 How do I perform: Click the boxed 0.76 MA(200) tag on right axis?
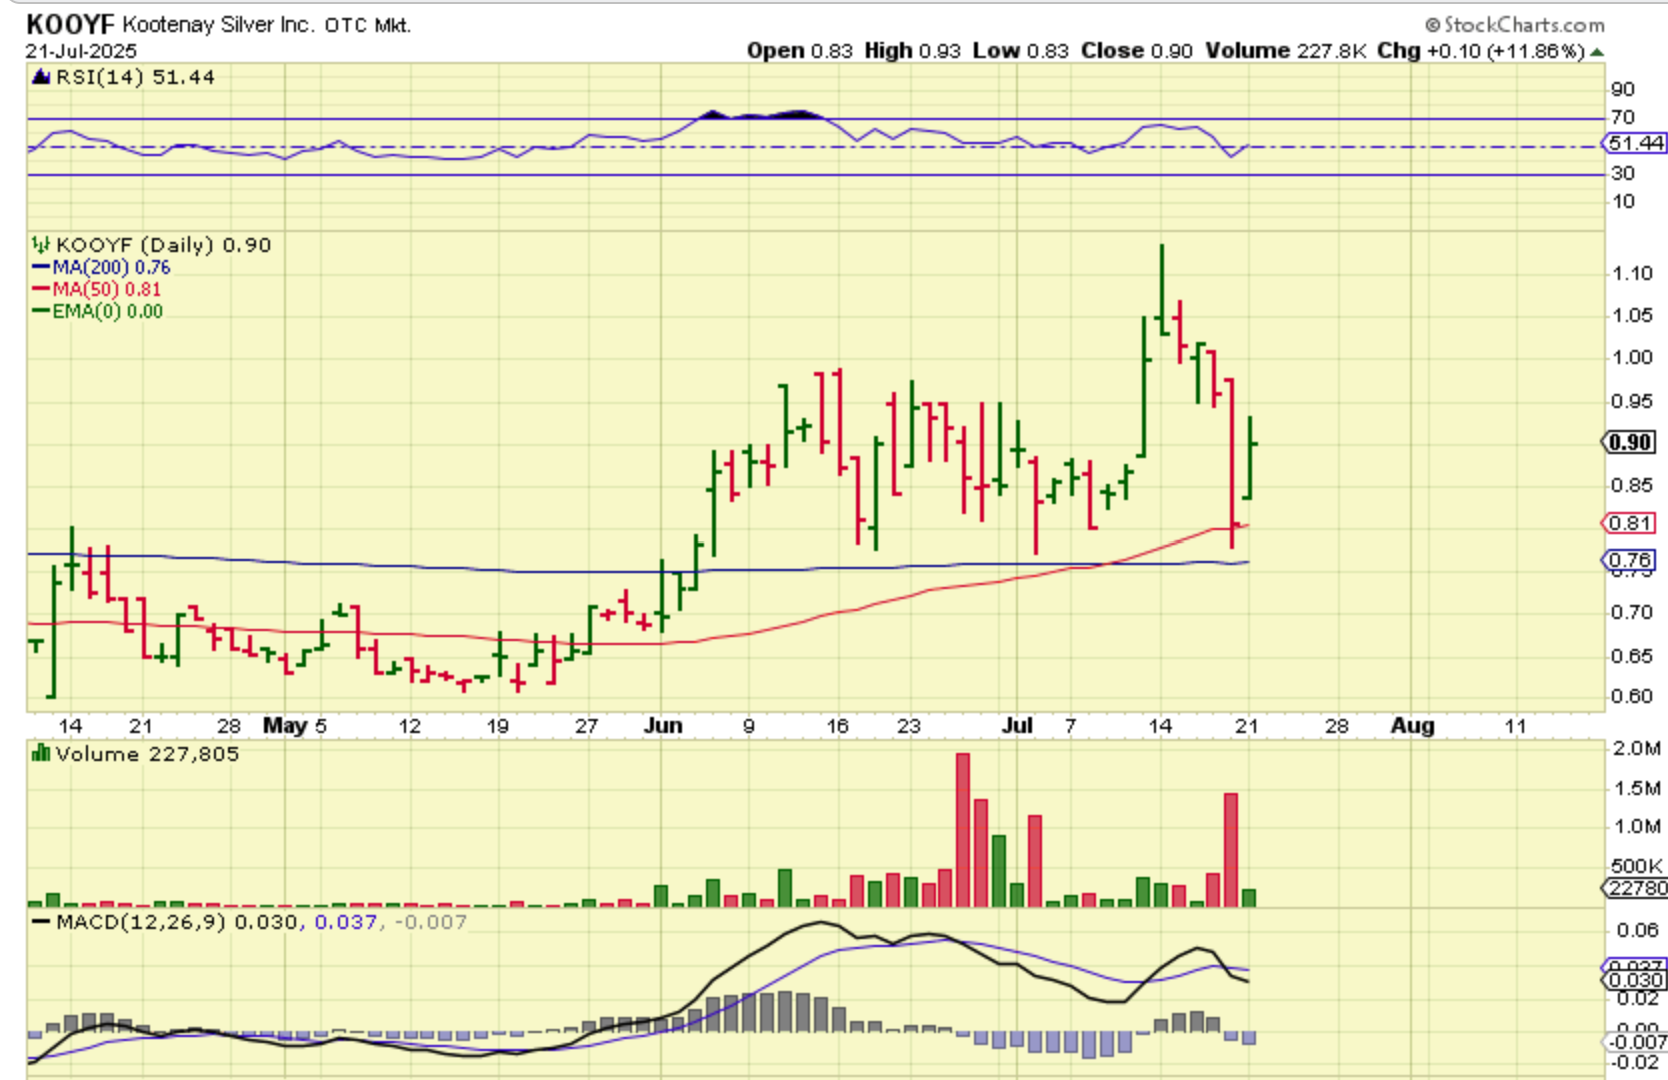(x=1630, y=560)
